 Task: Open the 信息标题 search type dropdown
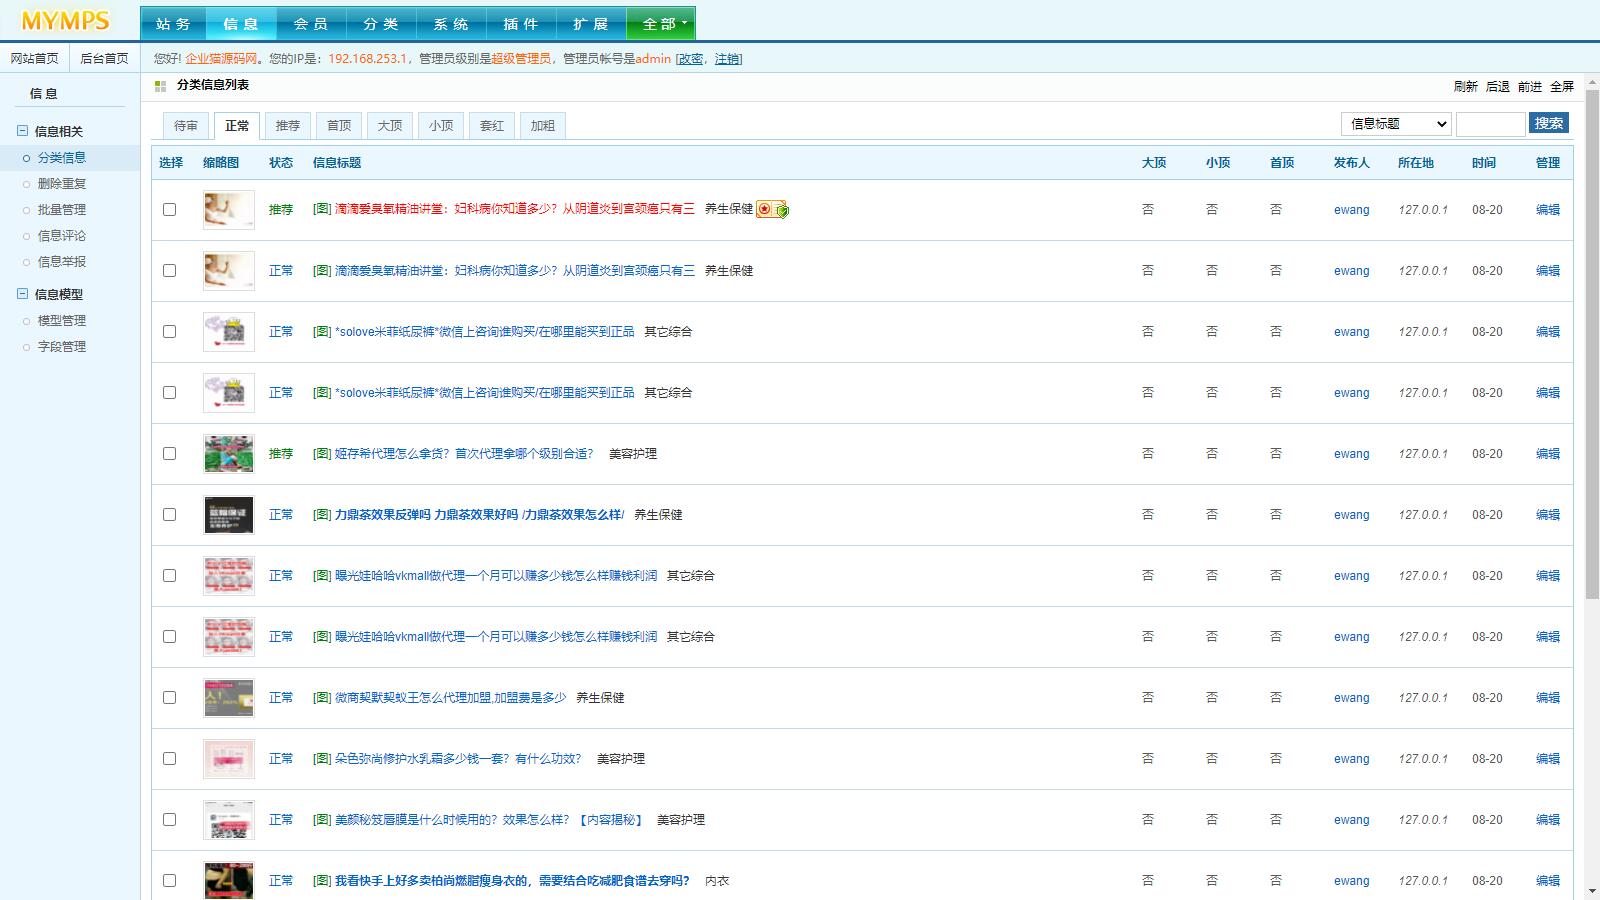[1396, 124]
